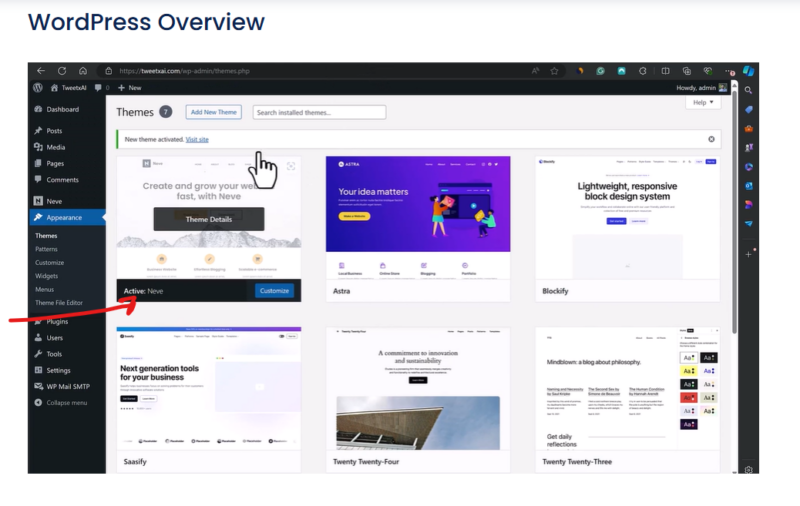Click the WordPress logo in admin bar

pos(38,88)
